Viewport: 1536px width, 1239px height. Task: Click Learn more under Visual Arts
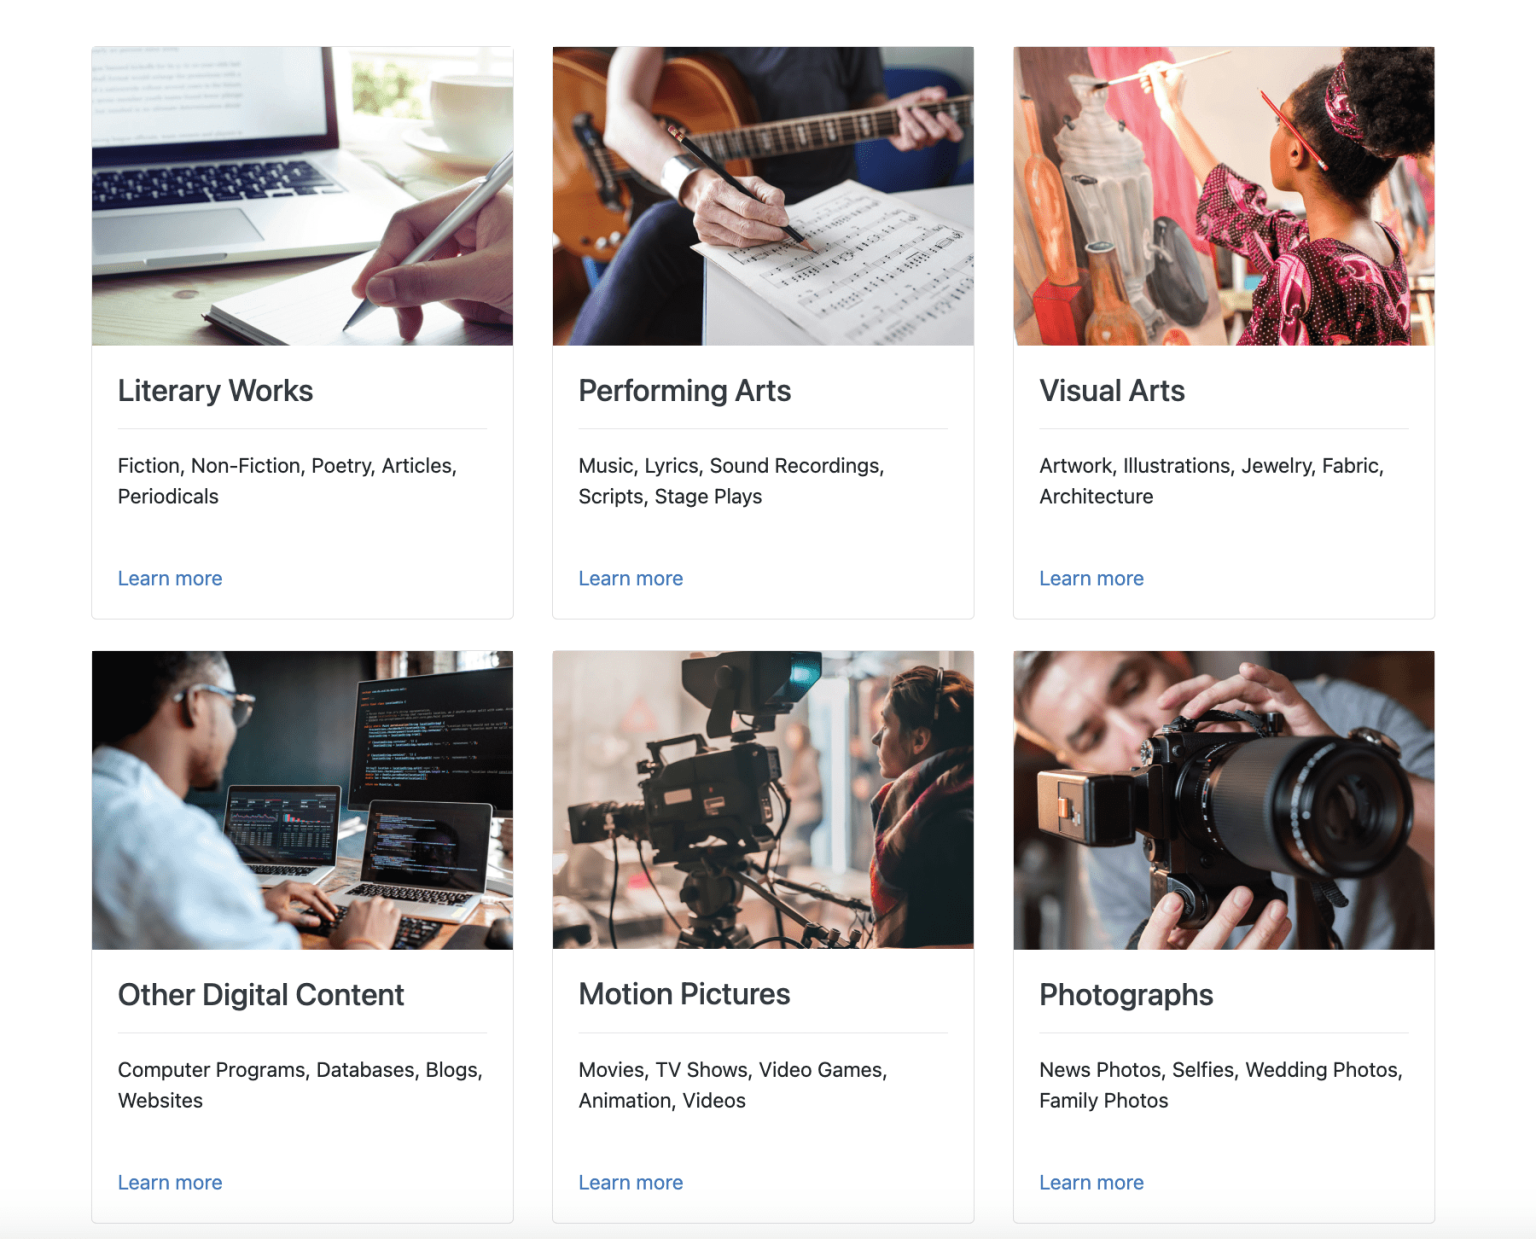(x=1091, y=578)
